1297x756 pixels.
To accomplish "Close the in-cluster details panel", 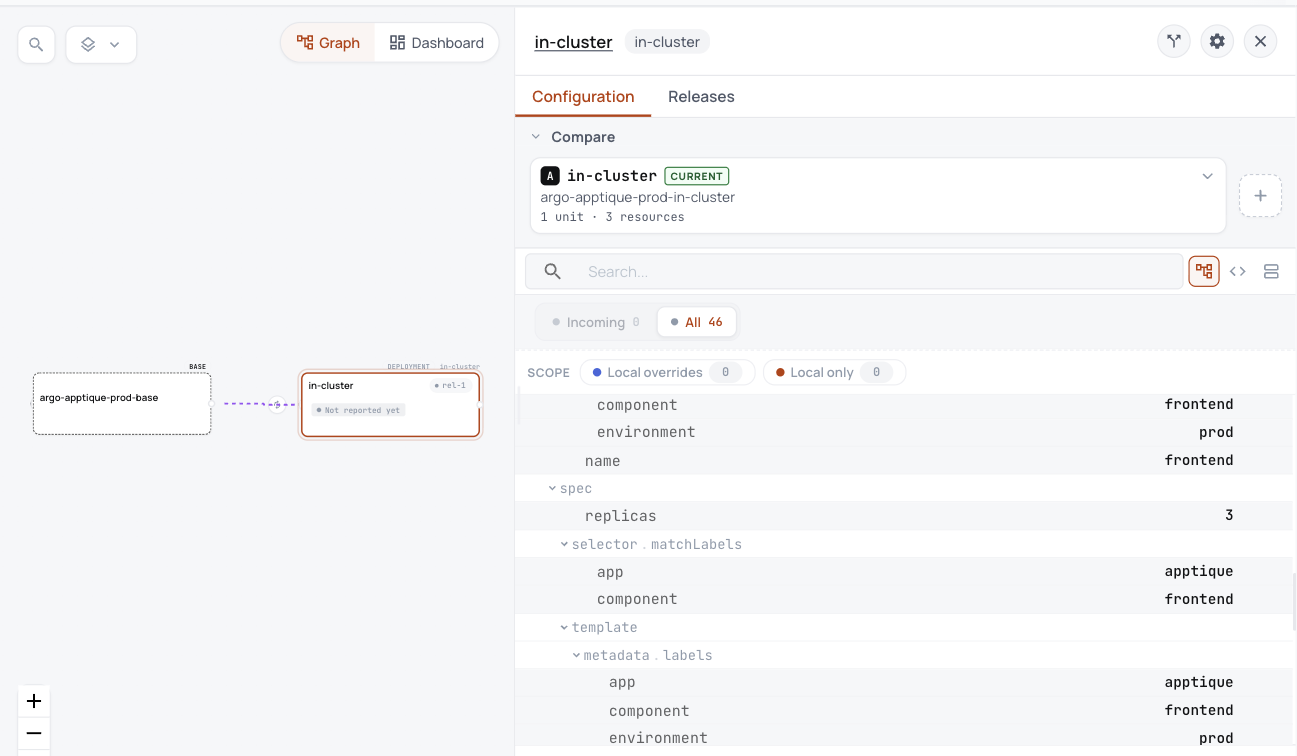I will pos(1261,42).
